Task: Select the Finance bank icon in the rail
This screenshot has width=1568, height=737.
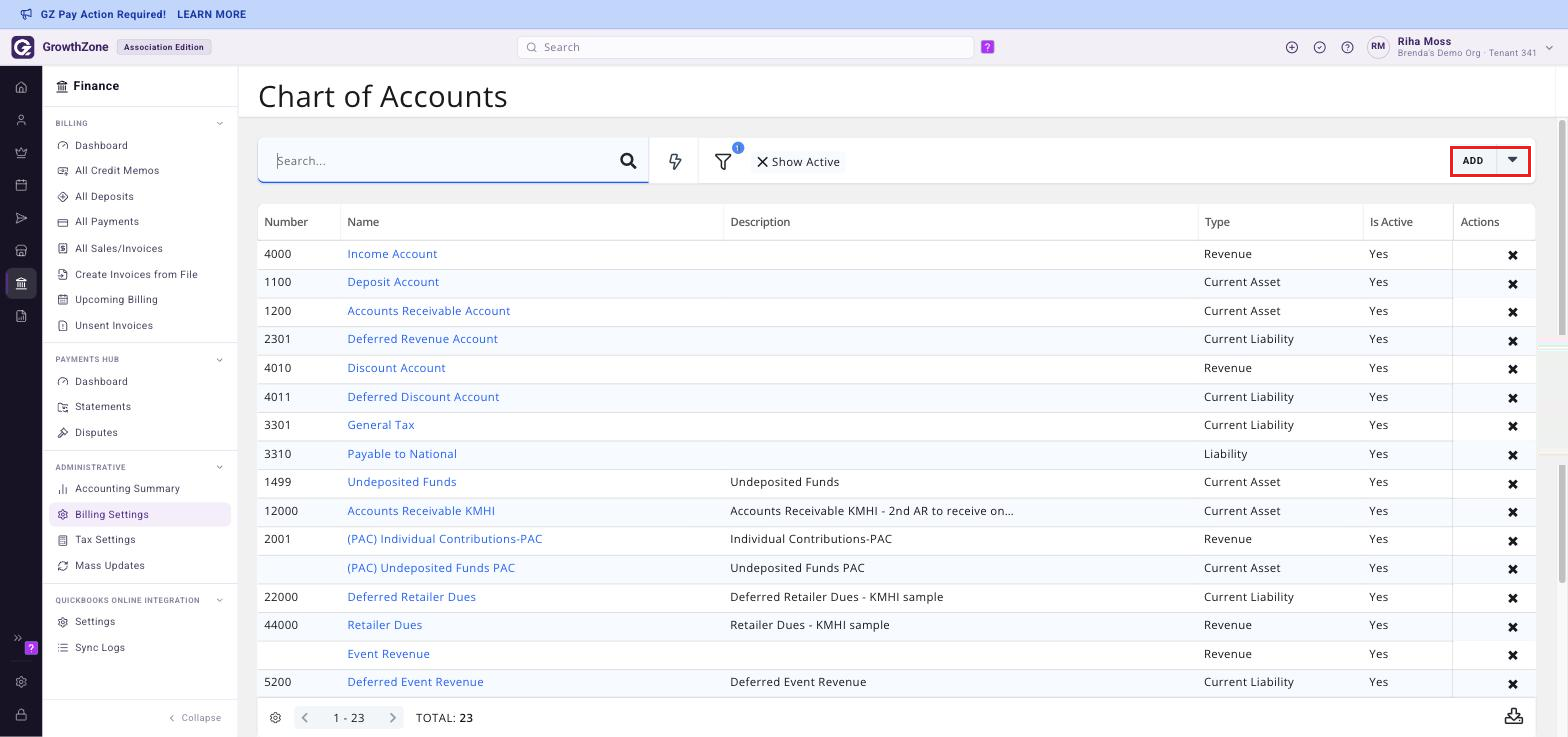Action: coord(21,283)
